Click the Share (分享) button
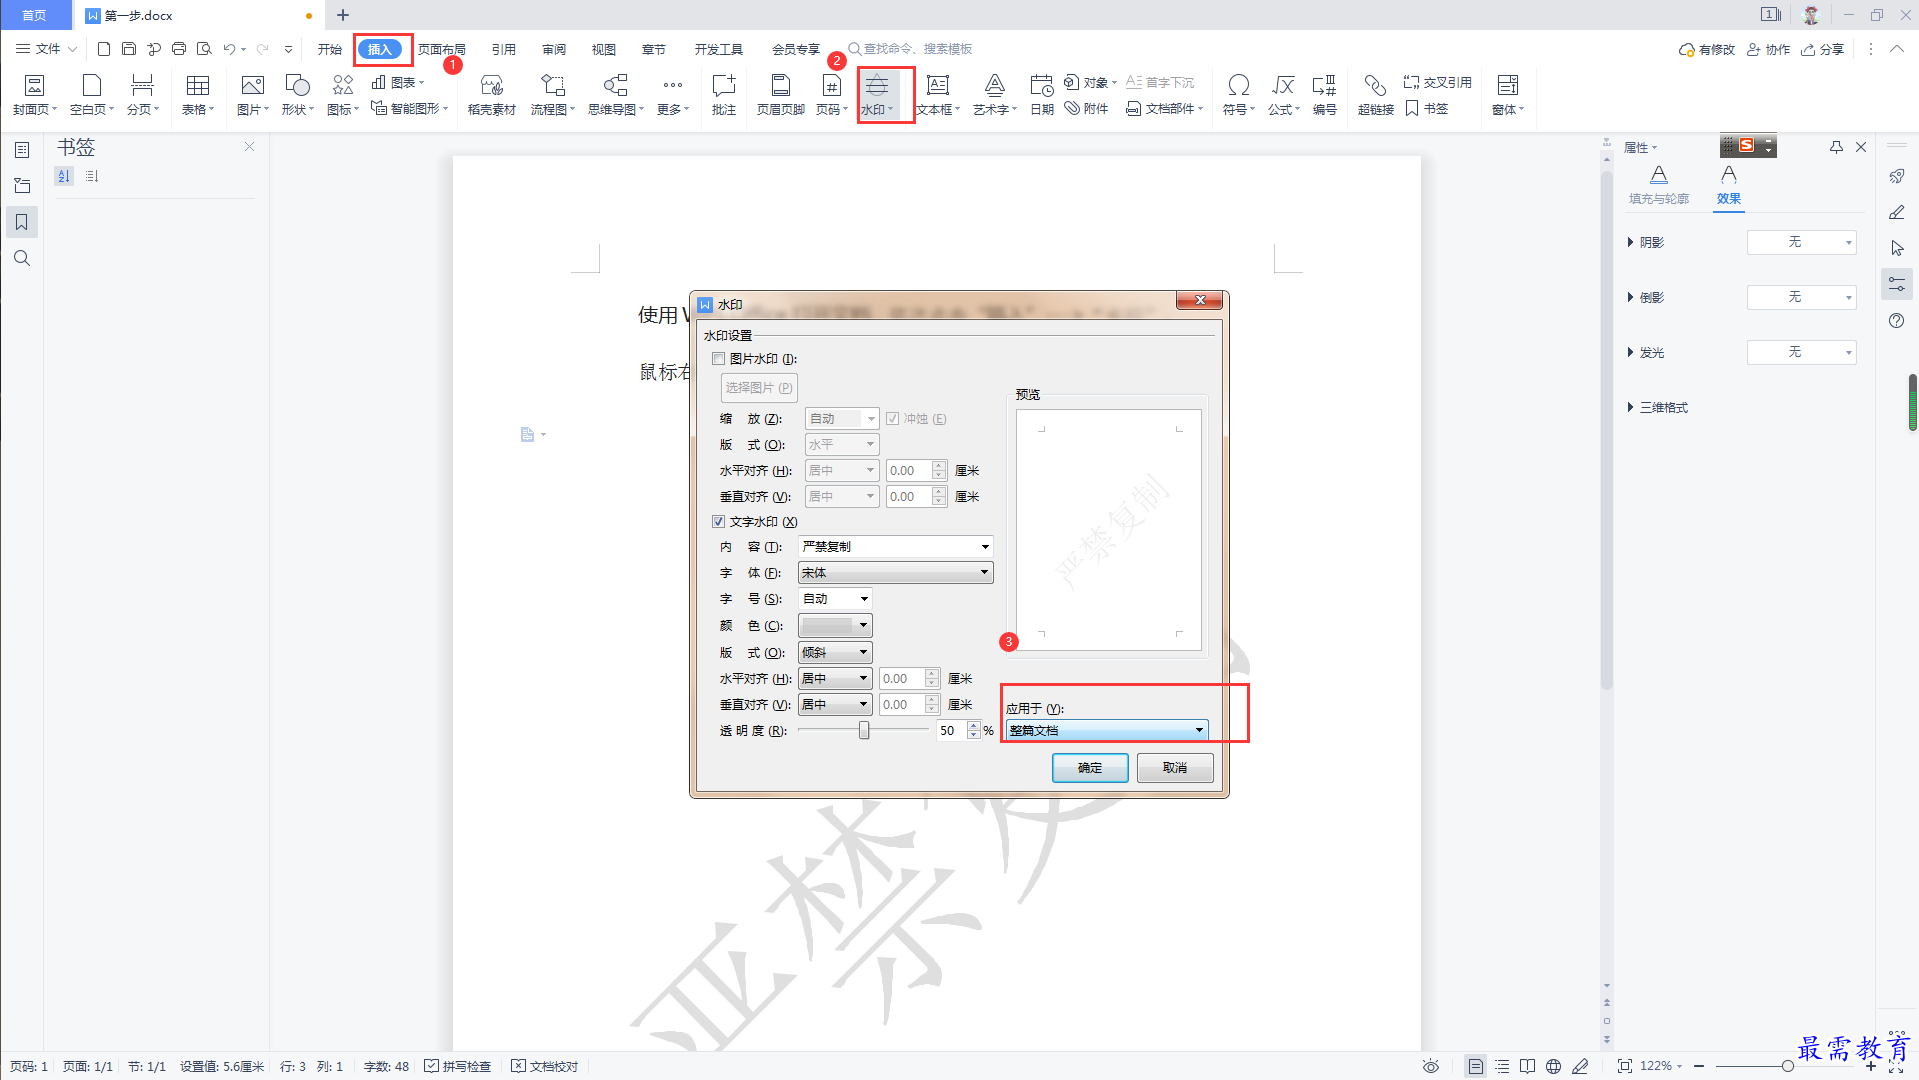The width and height of the screenshot is (1919, 1080). pyautogui.click(x=1823, y=49)
